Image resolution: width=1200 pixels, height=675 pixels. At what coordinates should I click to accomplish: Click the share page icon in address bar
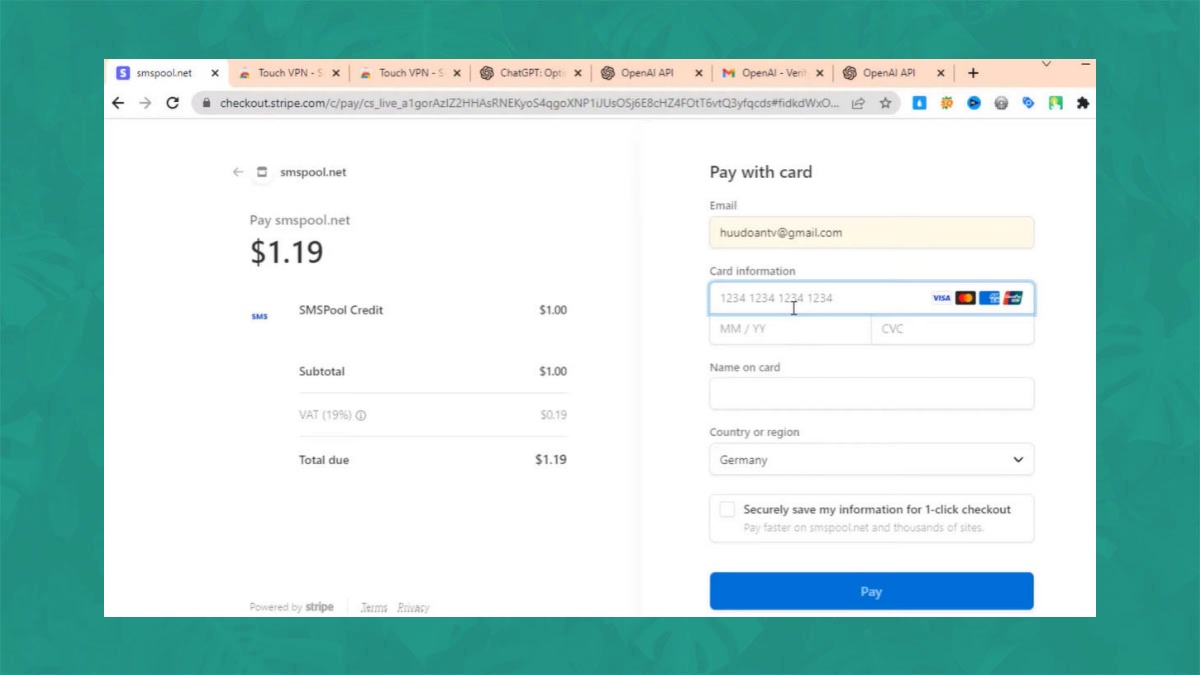858,103
